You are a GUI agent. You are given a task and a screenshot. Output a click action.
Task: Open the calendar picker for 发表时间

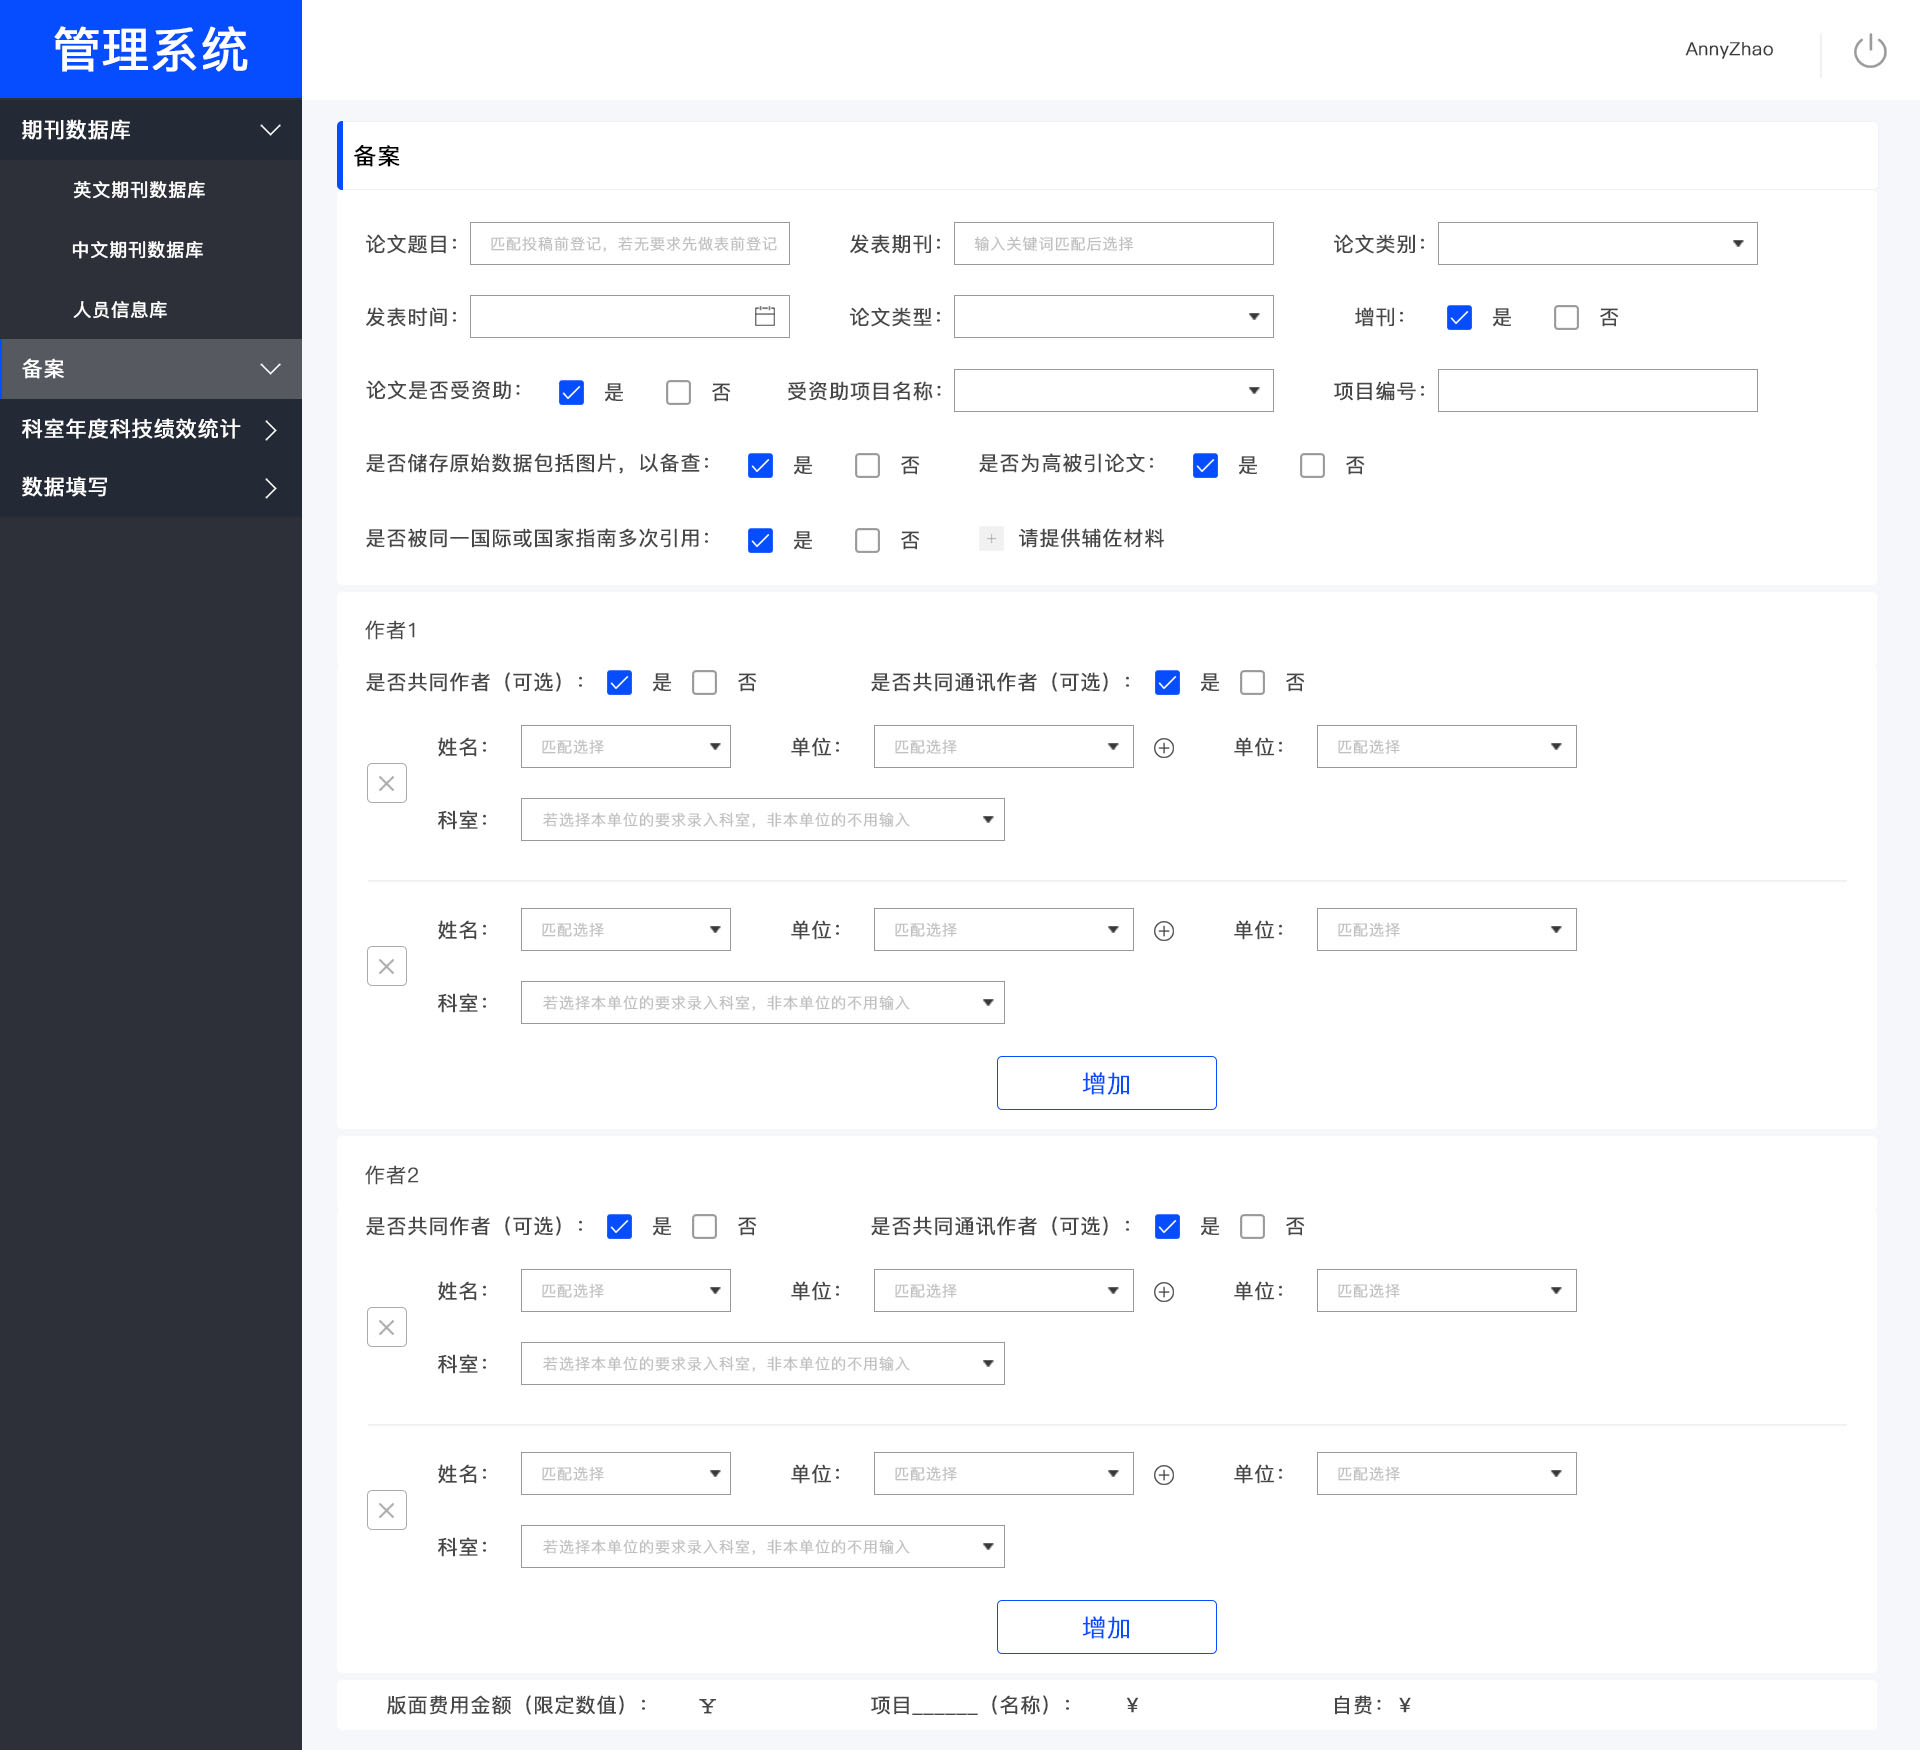tap(765, 317)
